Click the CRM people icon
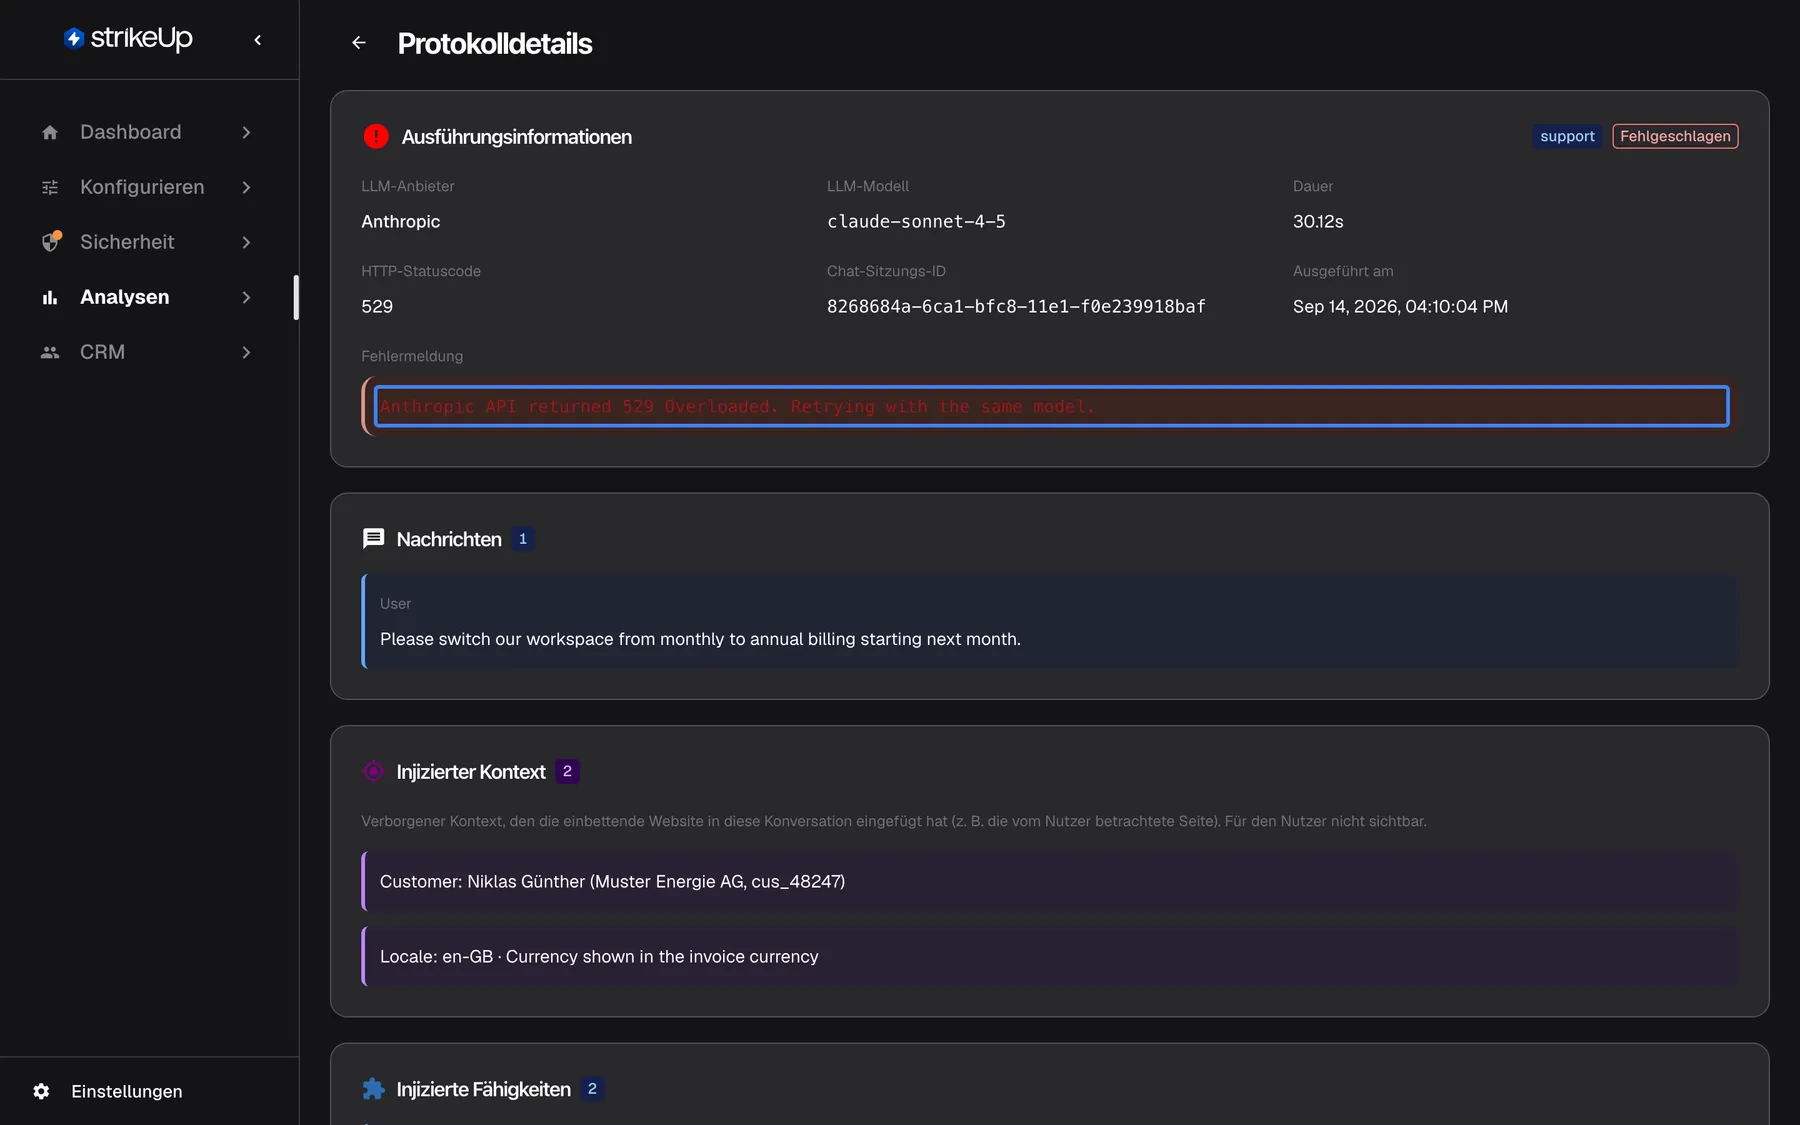 click(50, 352)
